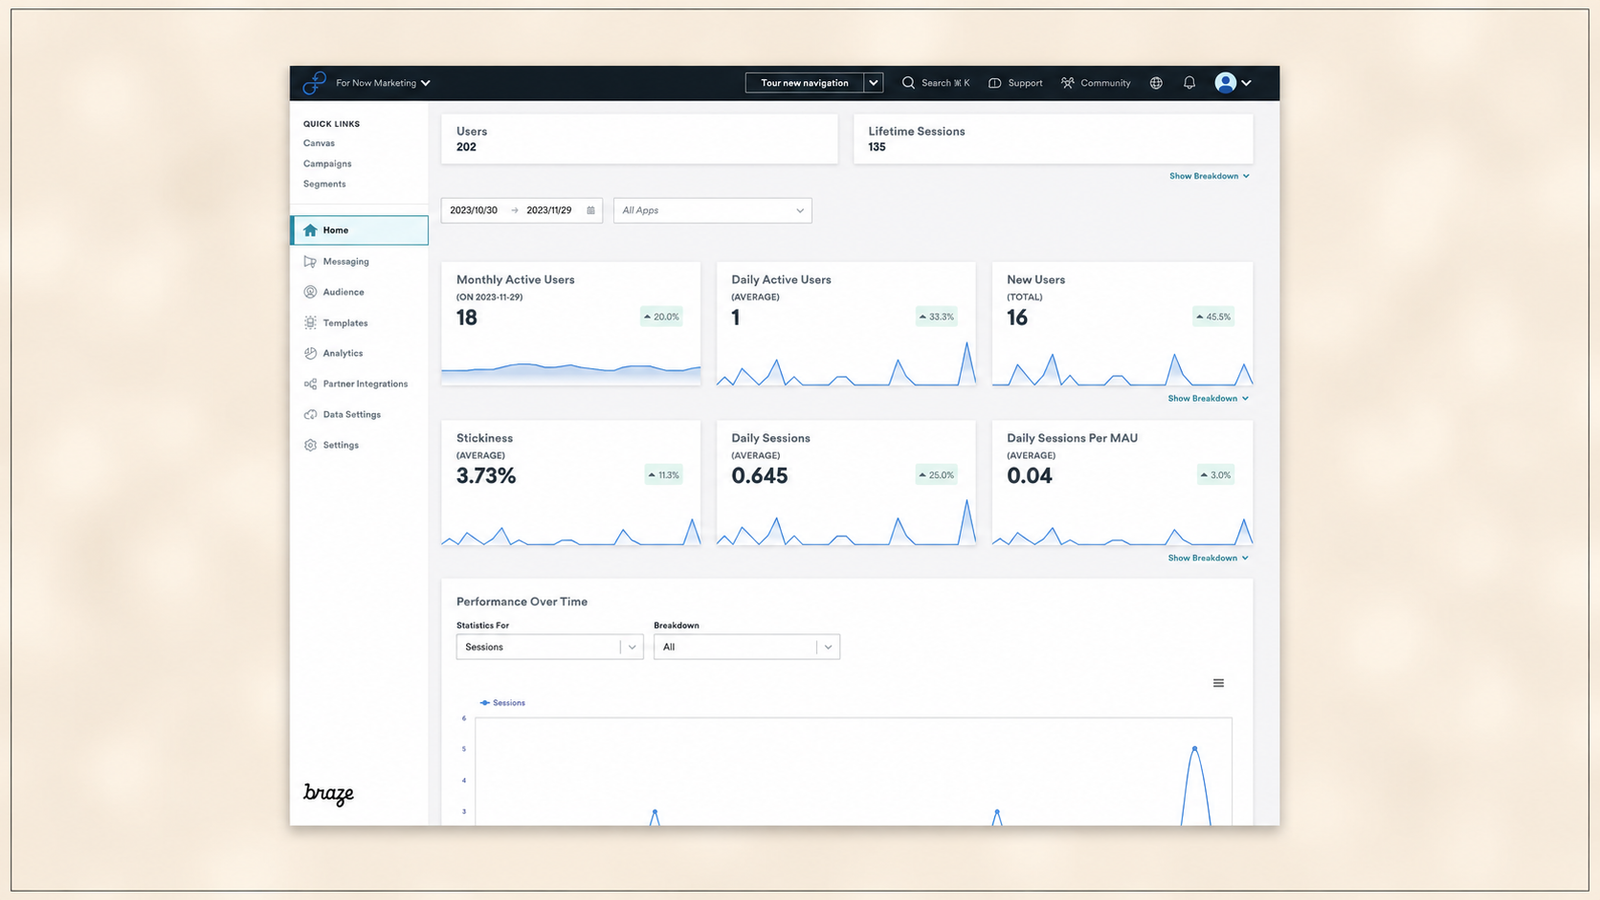Open the chart hamburger menu icon

point(1218,683)
